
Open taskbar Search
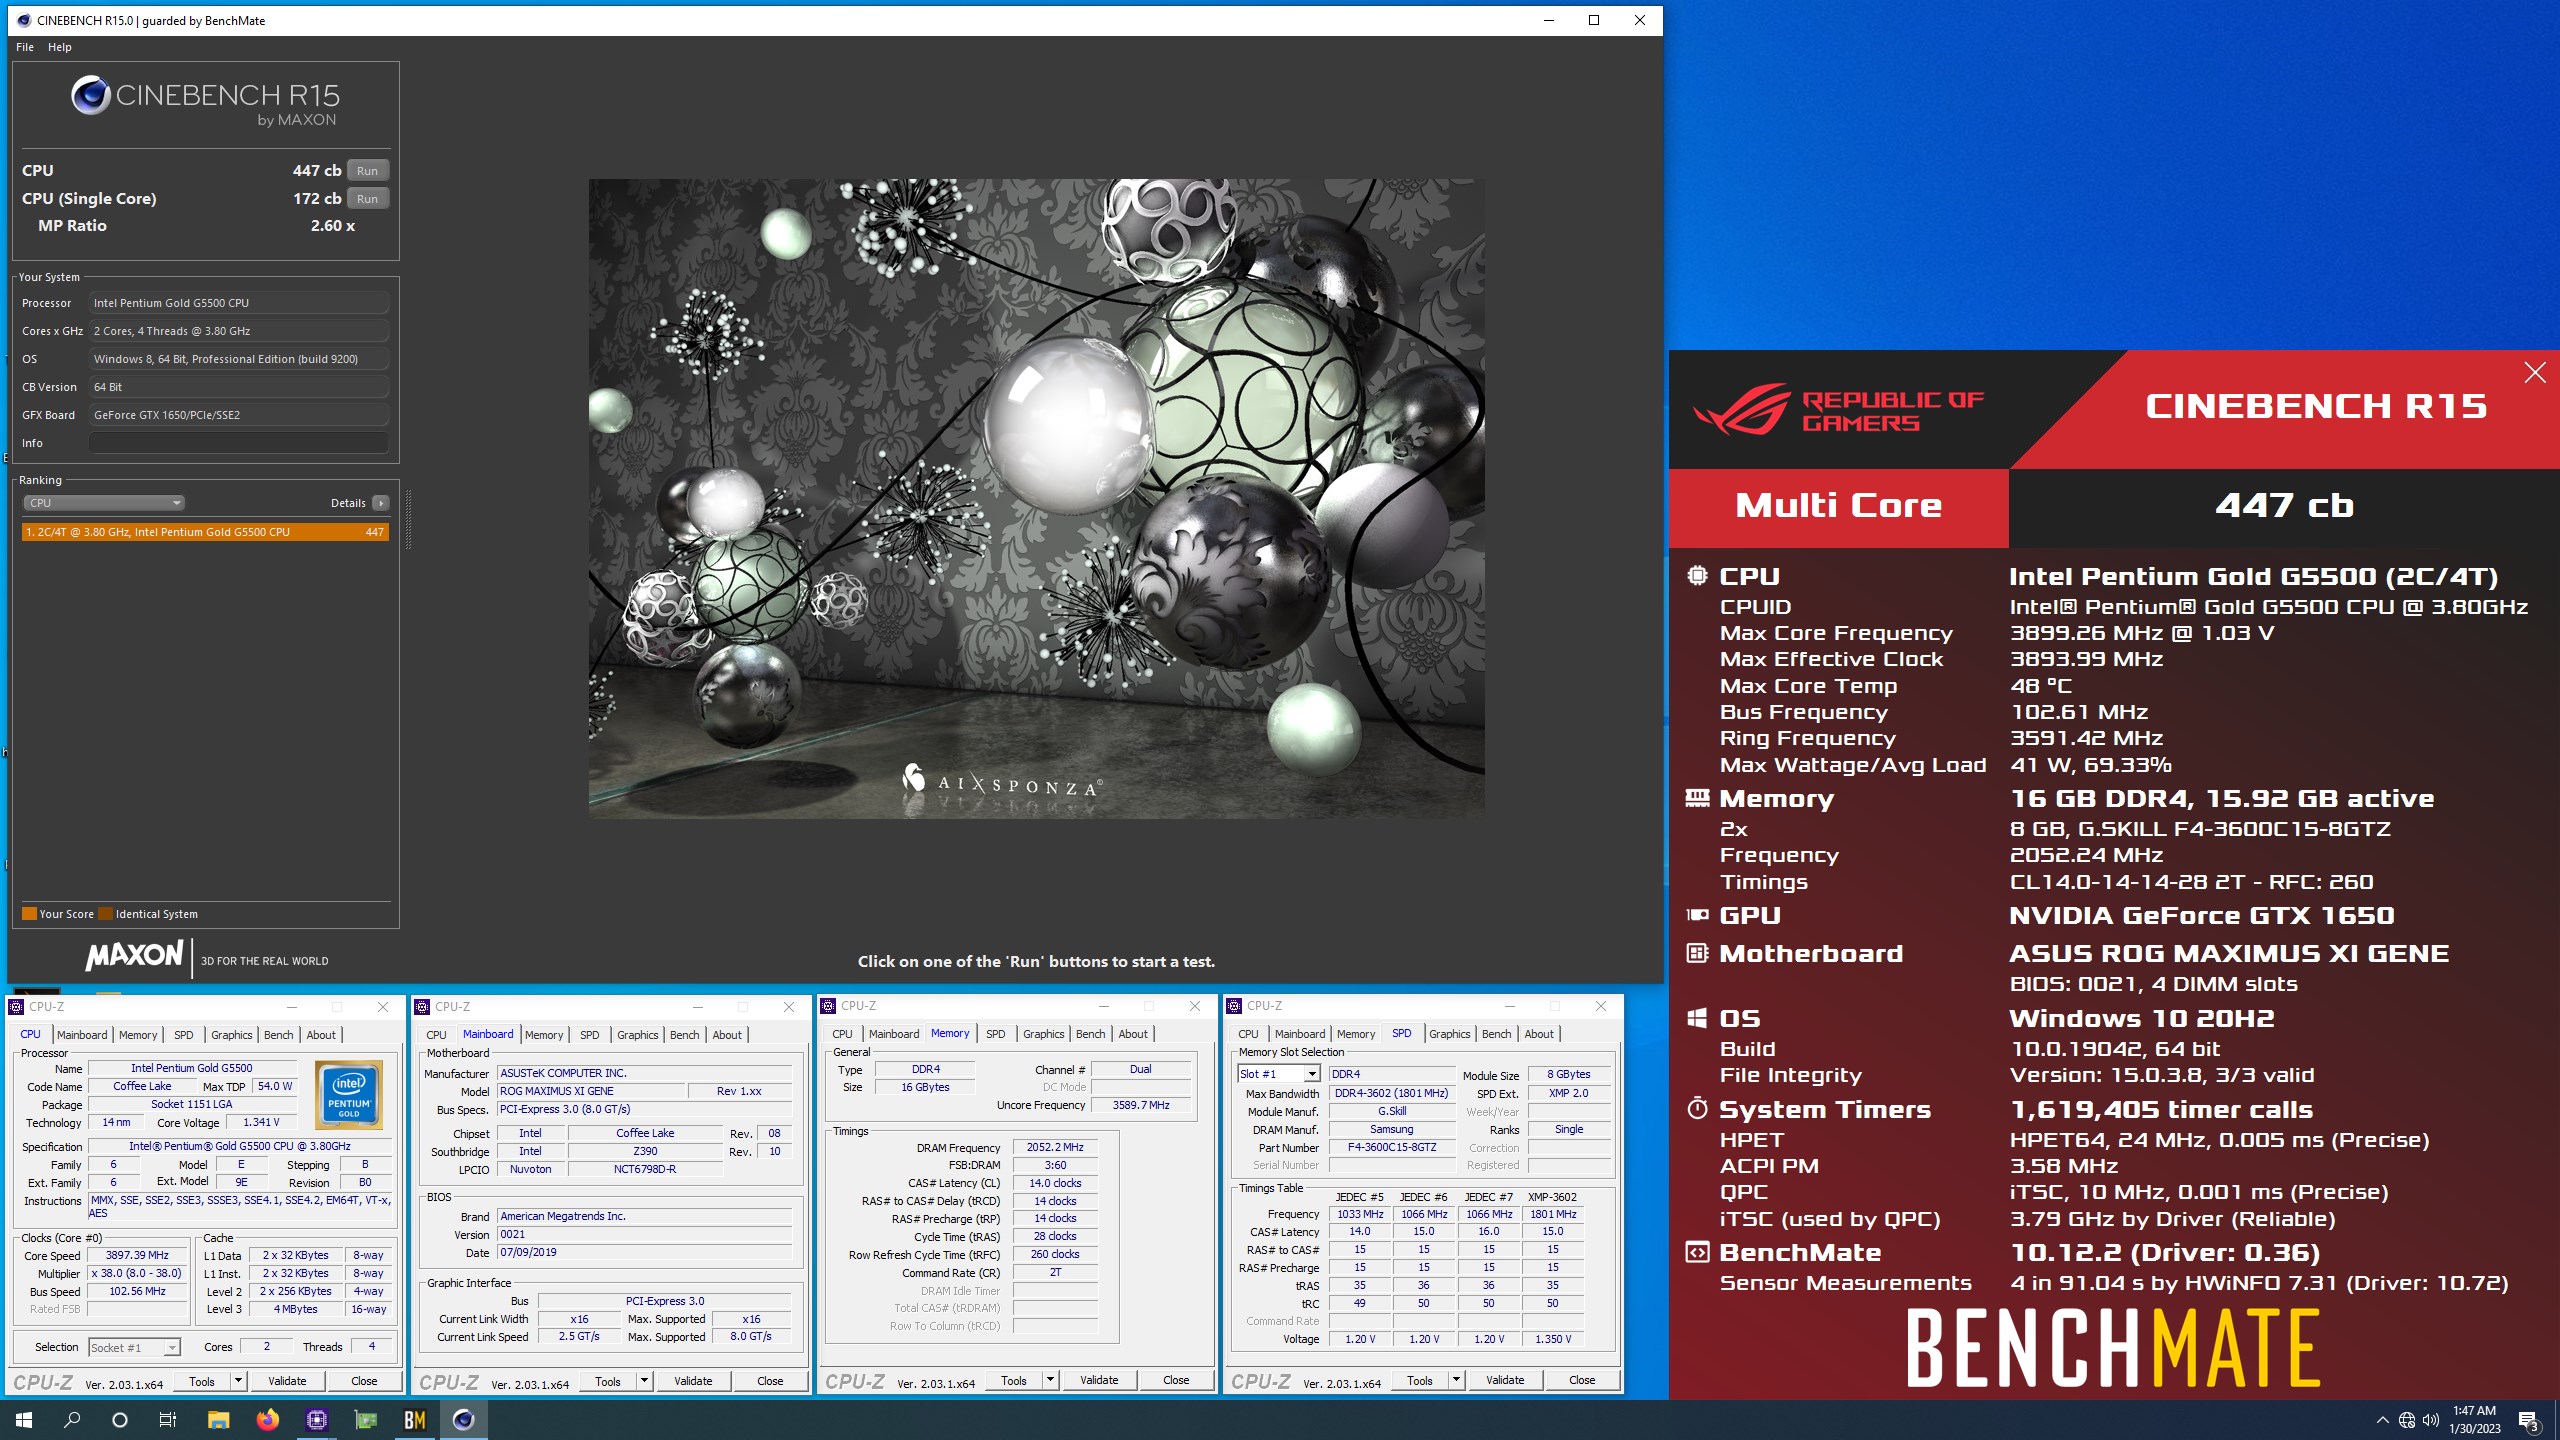coord(72,1420)
